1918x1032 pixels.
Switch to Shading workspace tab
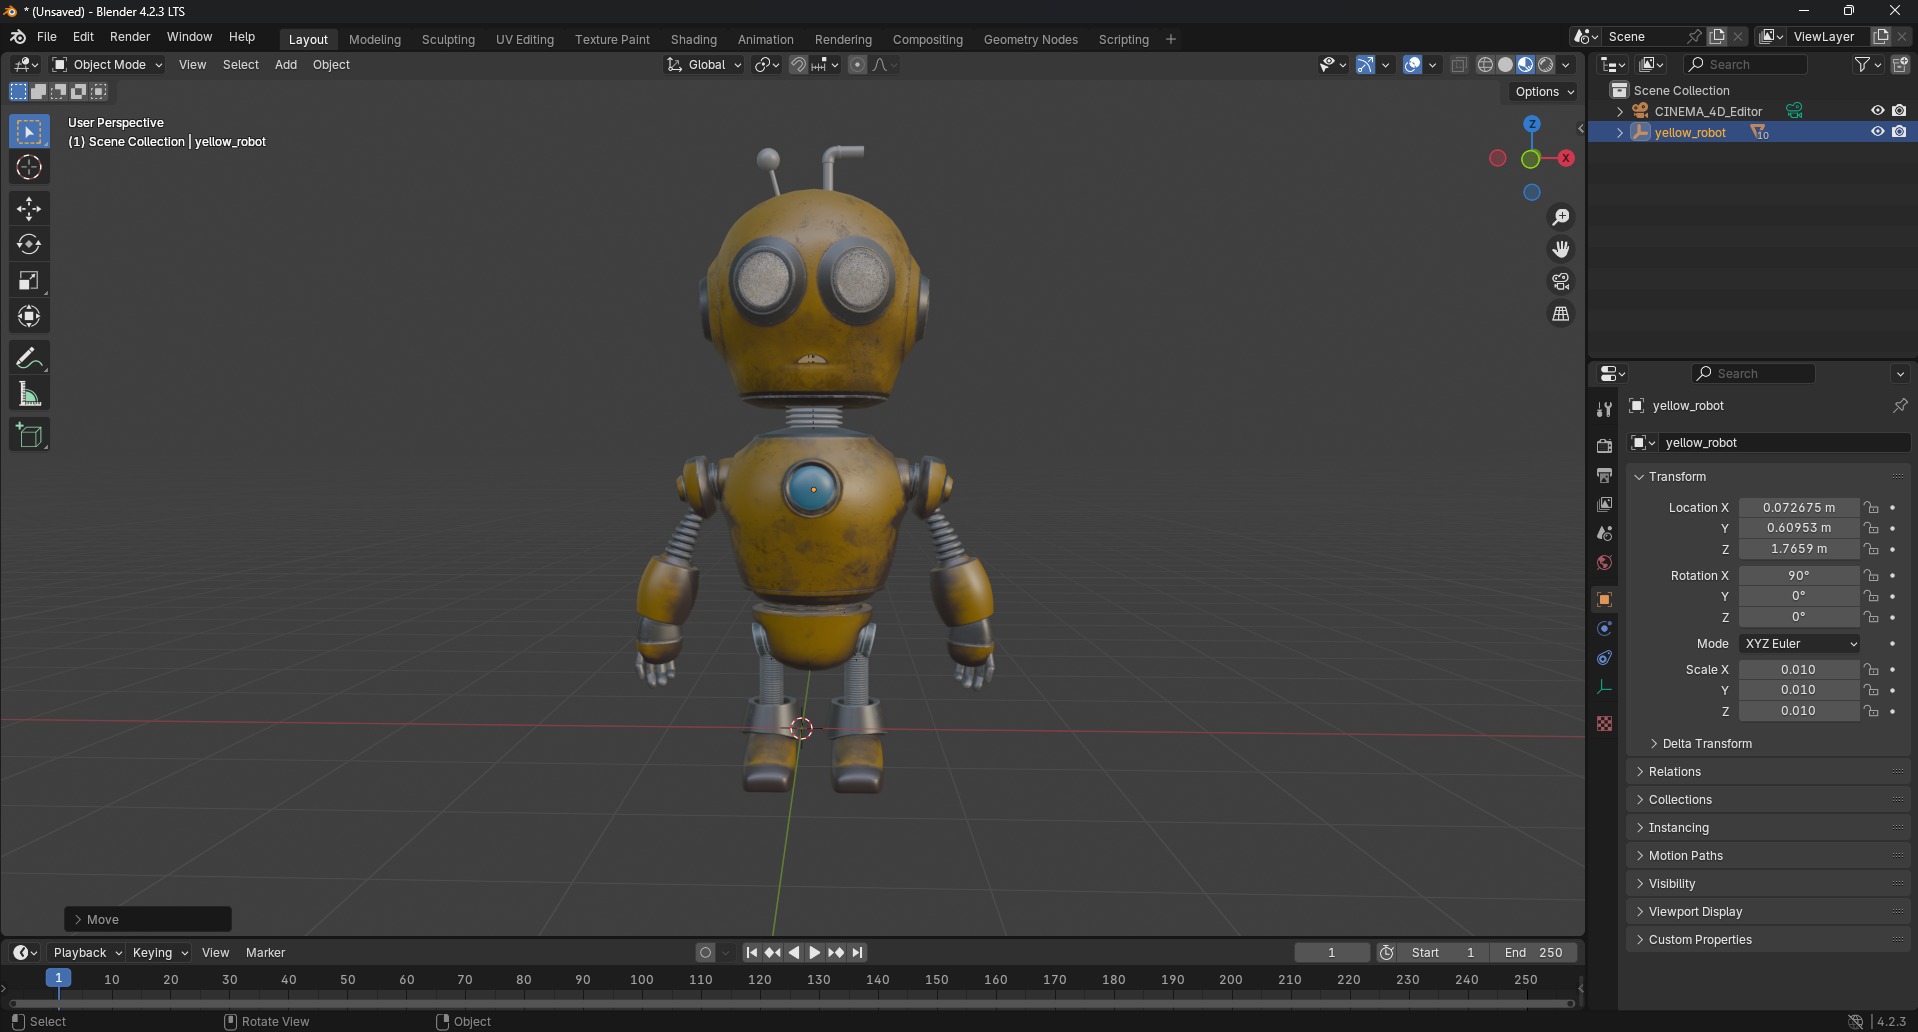tap(693, 40)
